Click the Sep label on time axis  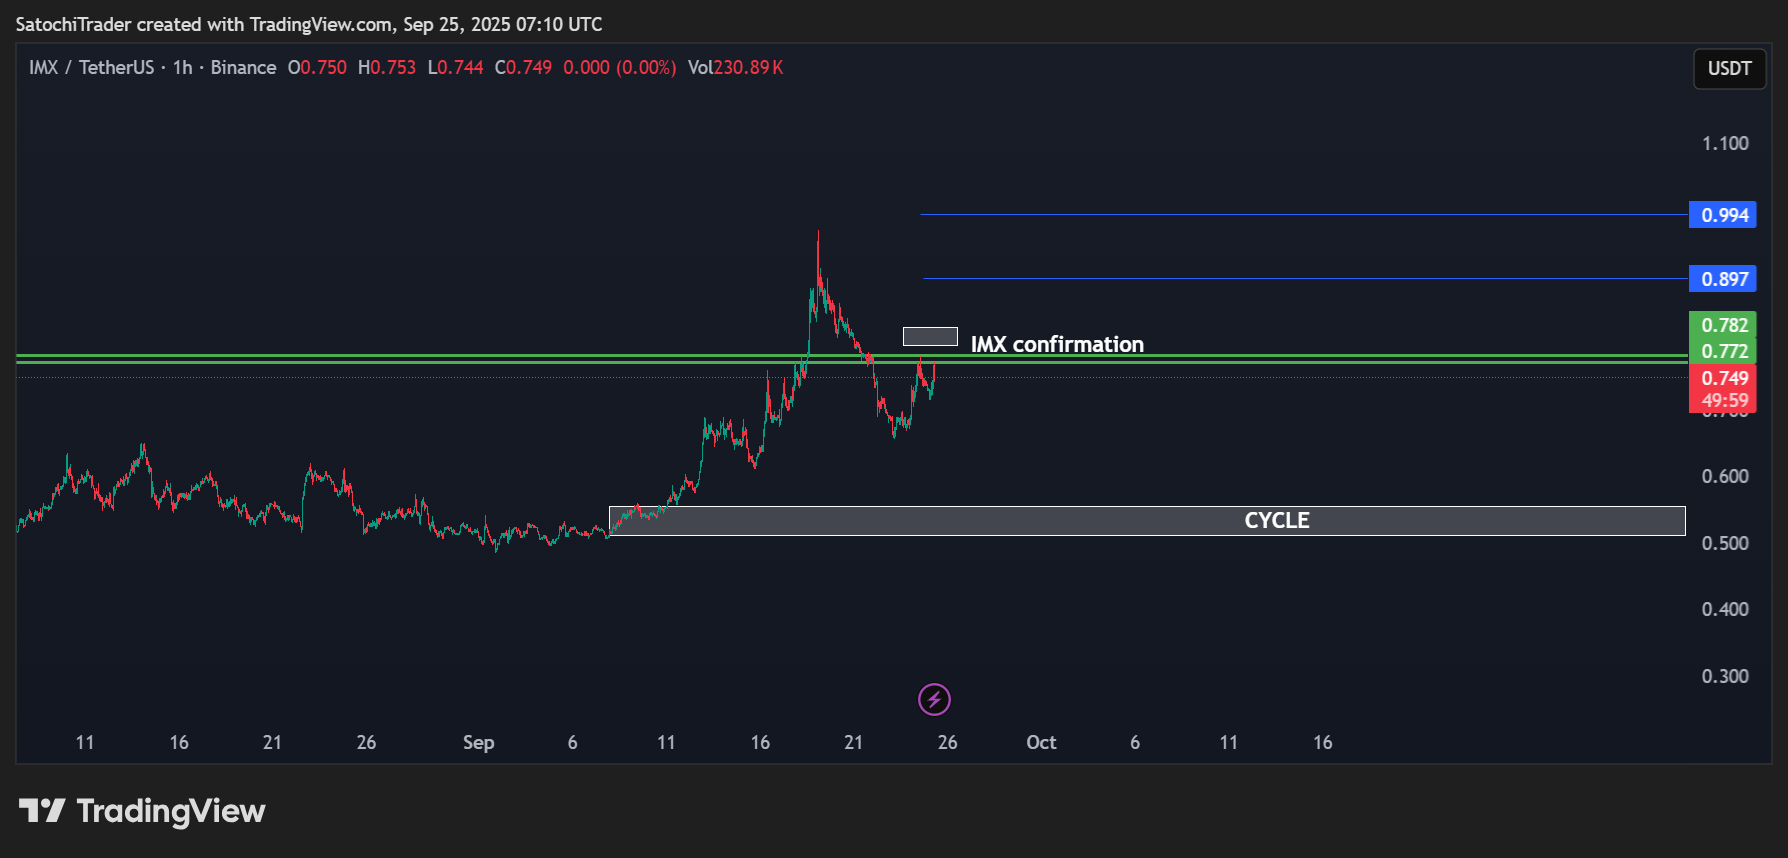(478, 742)
